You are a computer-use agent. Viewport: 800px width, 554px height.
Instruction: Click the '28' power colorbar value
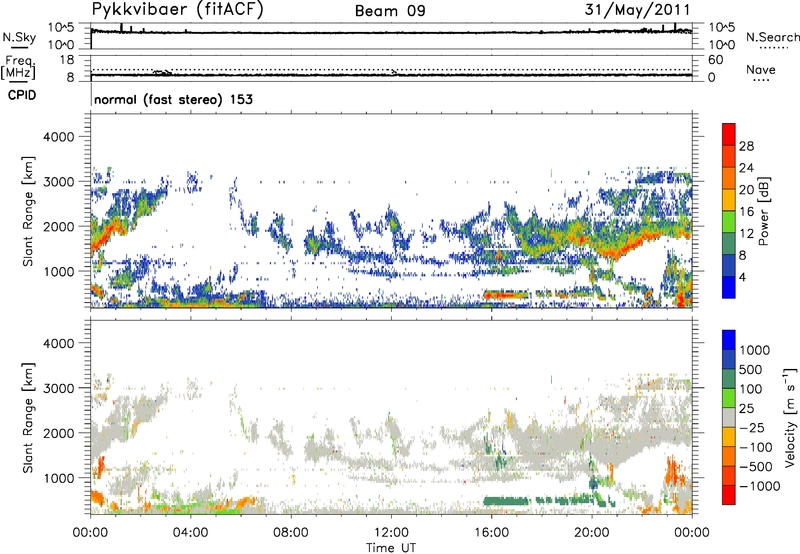point(746,146)
